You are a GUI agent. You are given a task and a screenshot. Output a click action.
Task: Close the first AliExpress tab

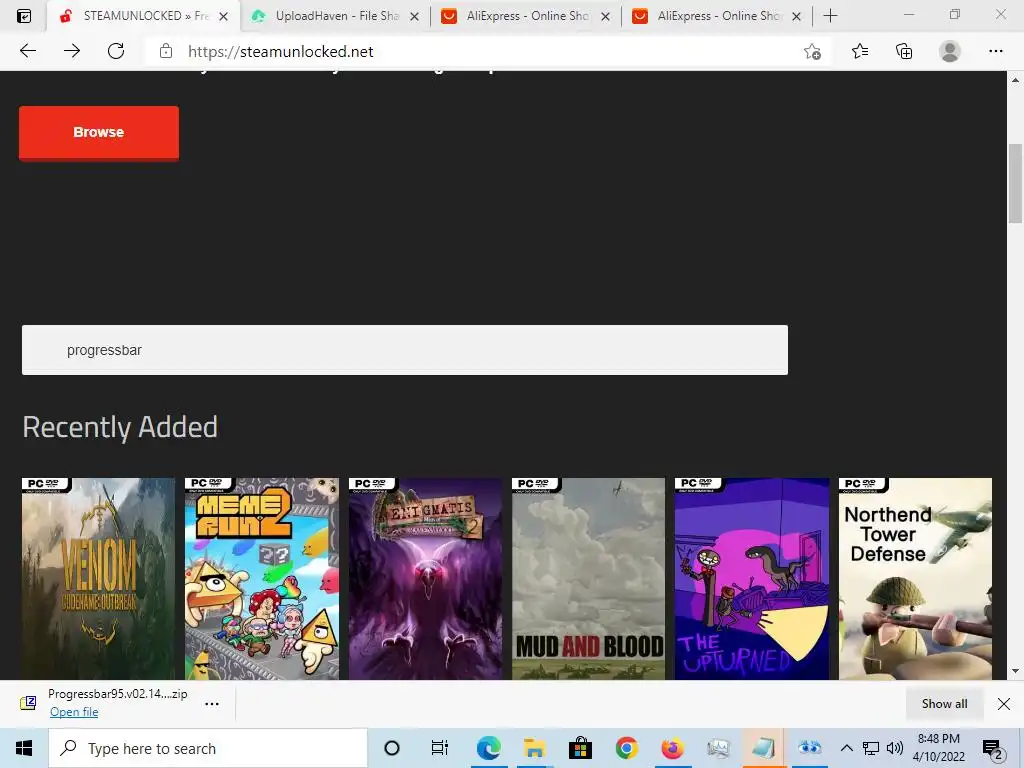click(605, 16)
